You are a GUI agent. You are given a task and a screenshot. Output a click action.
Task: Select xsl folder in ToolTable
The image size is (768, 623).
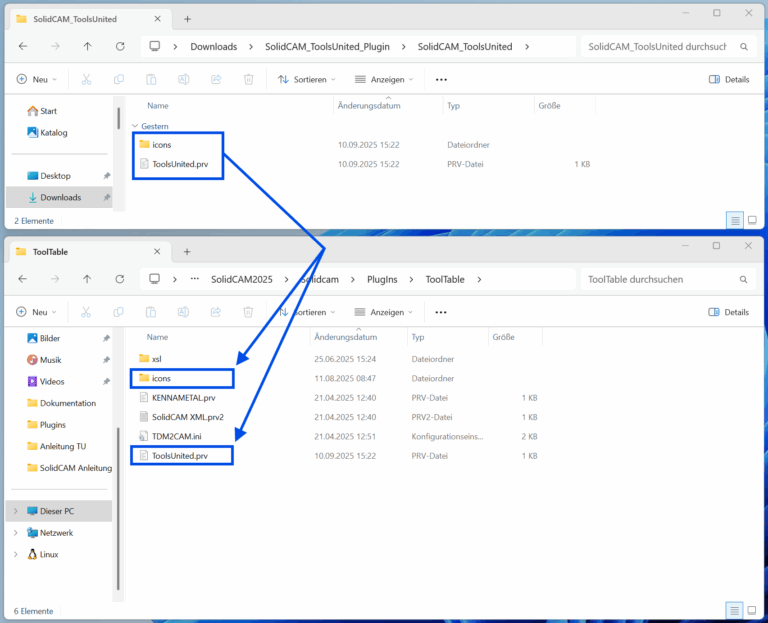[x=156, y=359]
